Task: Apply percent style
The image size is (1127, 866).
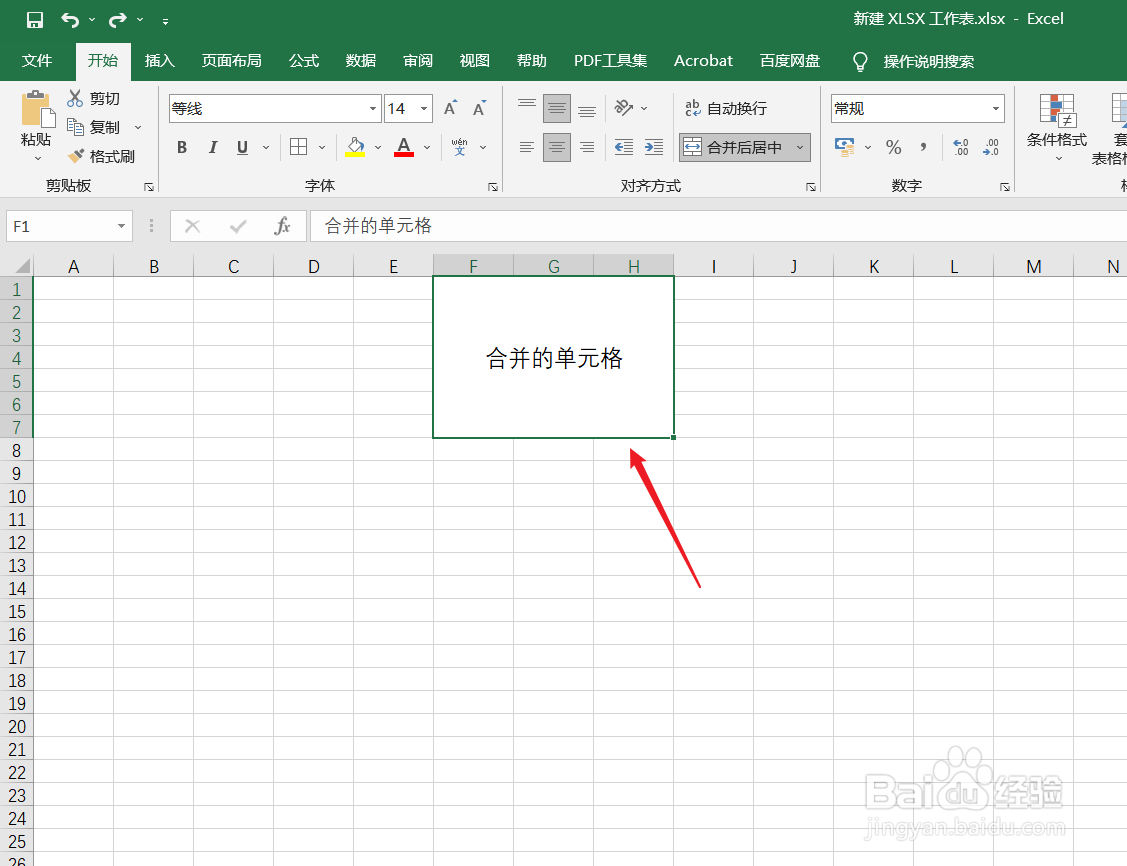Action: coord(893,147)
